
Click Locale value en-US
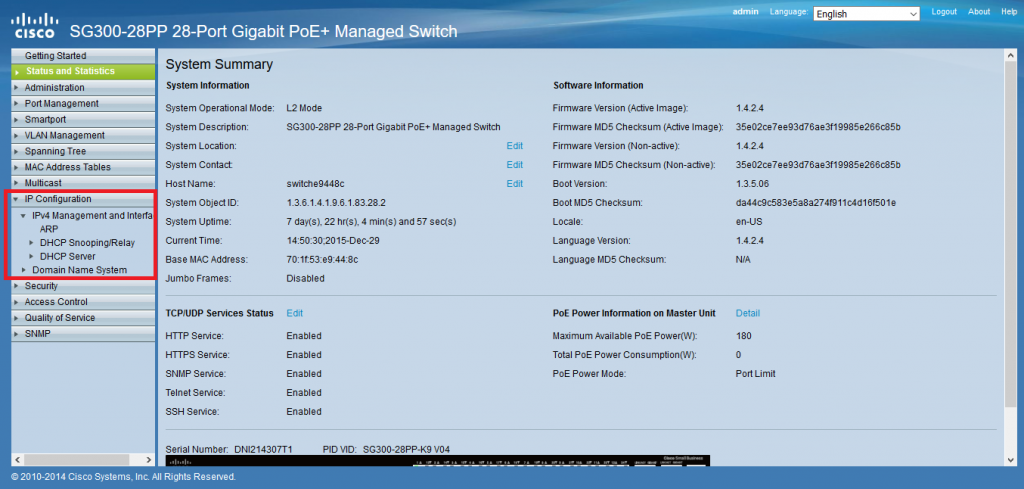[748, 221]
